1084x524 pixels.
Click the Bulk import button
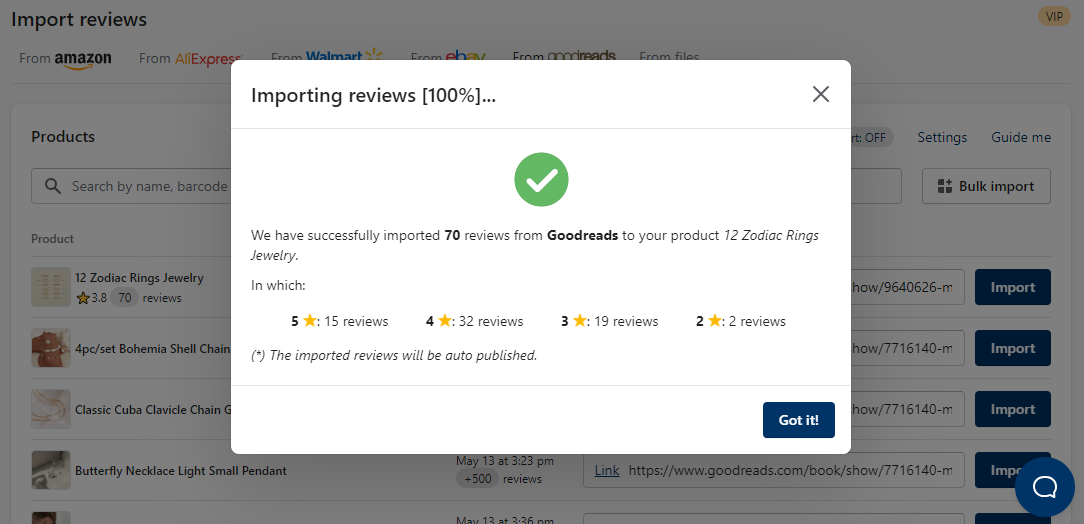986,186
